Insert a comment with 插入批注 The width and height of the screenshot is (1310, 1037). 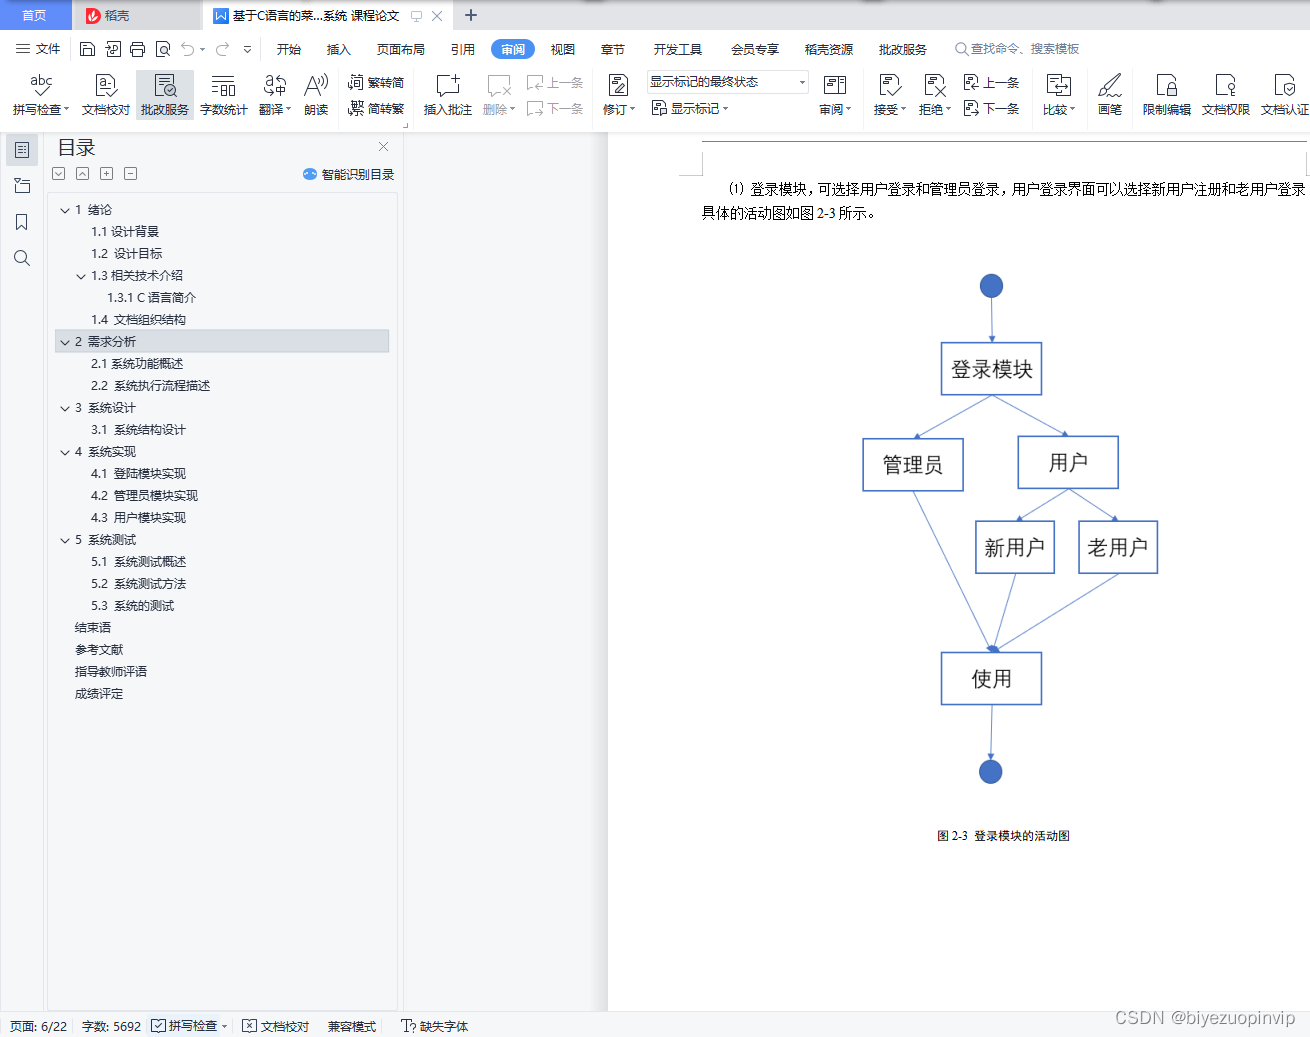pyautogui.click(x=446, y=95)
